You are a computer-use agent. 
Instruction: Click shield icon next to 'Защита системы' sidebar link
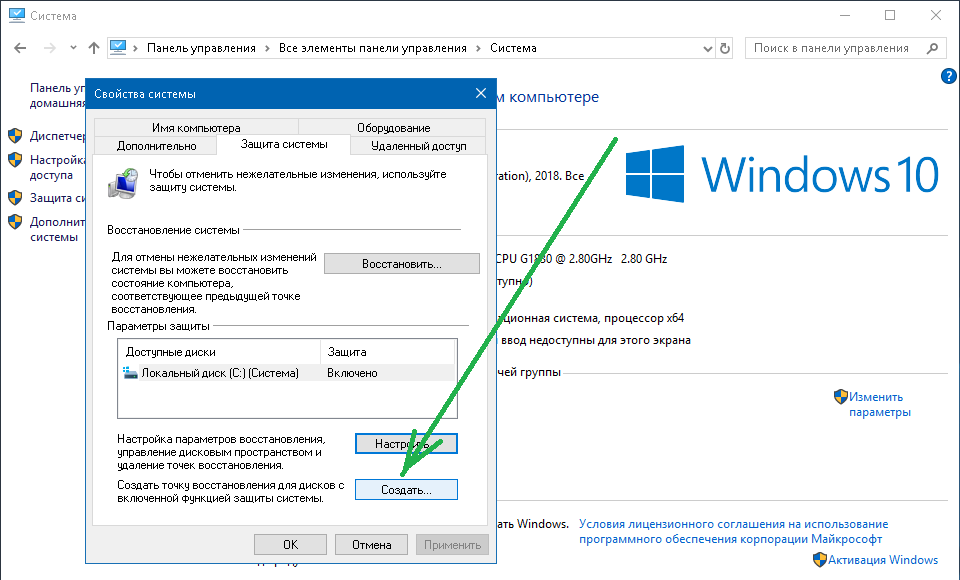point(15,198)
